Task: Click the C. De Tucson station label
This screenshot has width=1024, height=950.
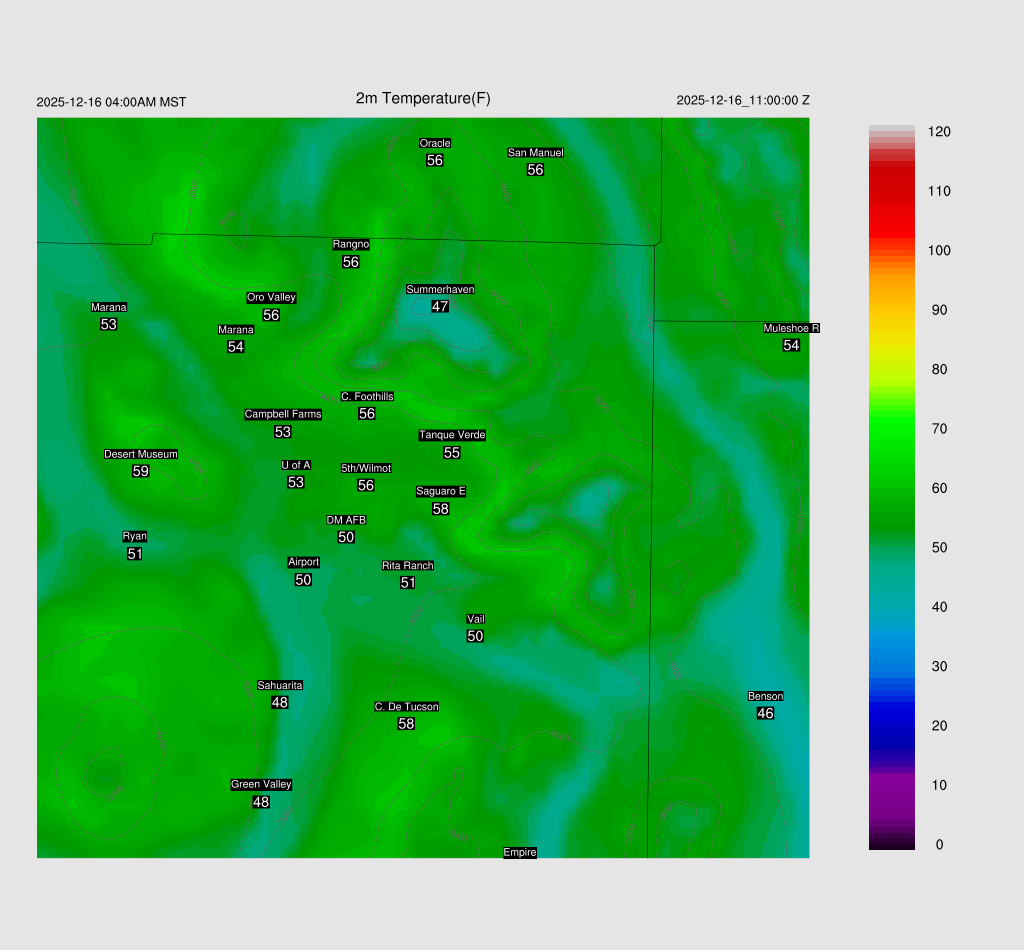Action: coord(406,707)
